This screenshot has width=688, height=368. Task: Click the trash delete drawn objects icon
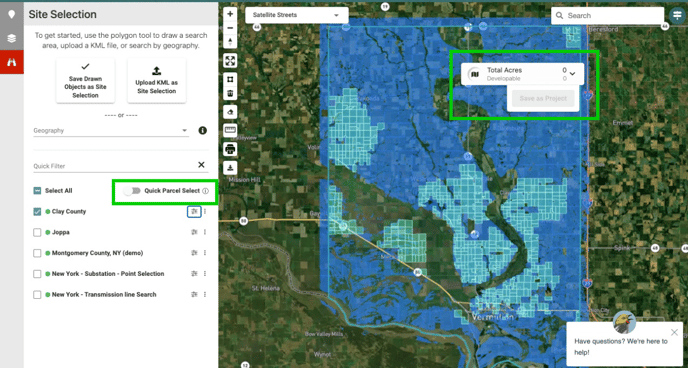coord(230,93)
